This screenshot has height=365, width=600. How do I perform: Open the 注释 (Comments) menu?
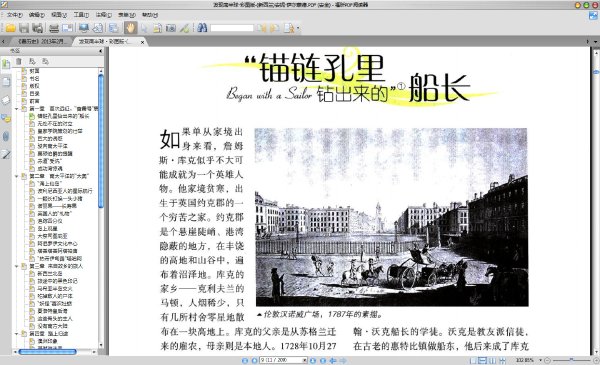coord(103,15)
